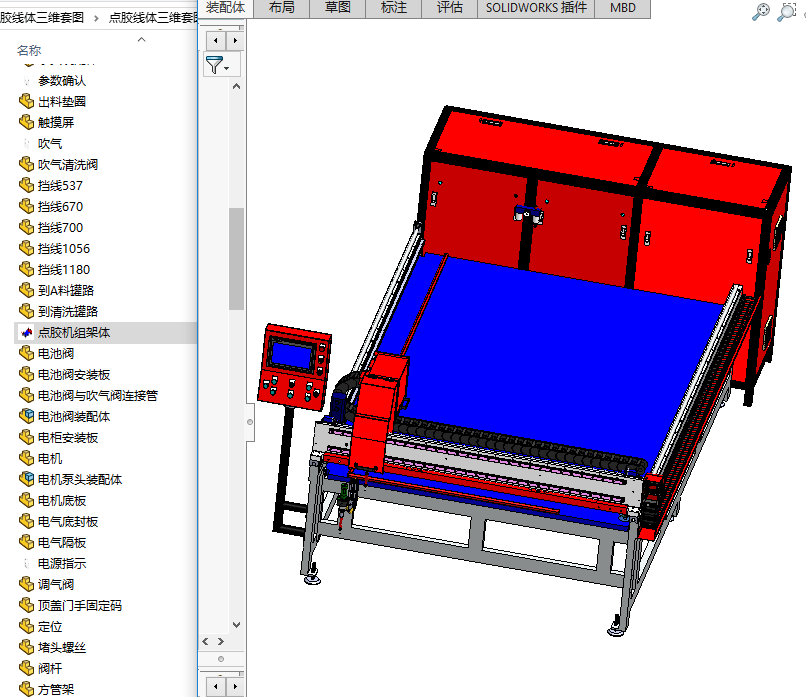Open the filter dropdown arrow beside funnel
Viewport: 806px width, 697px height.
(227, 68)
